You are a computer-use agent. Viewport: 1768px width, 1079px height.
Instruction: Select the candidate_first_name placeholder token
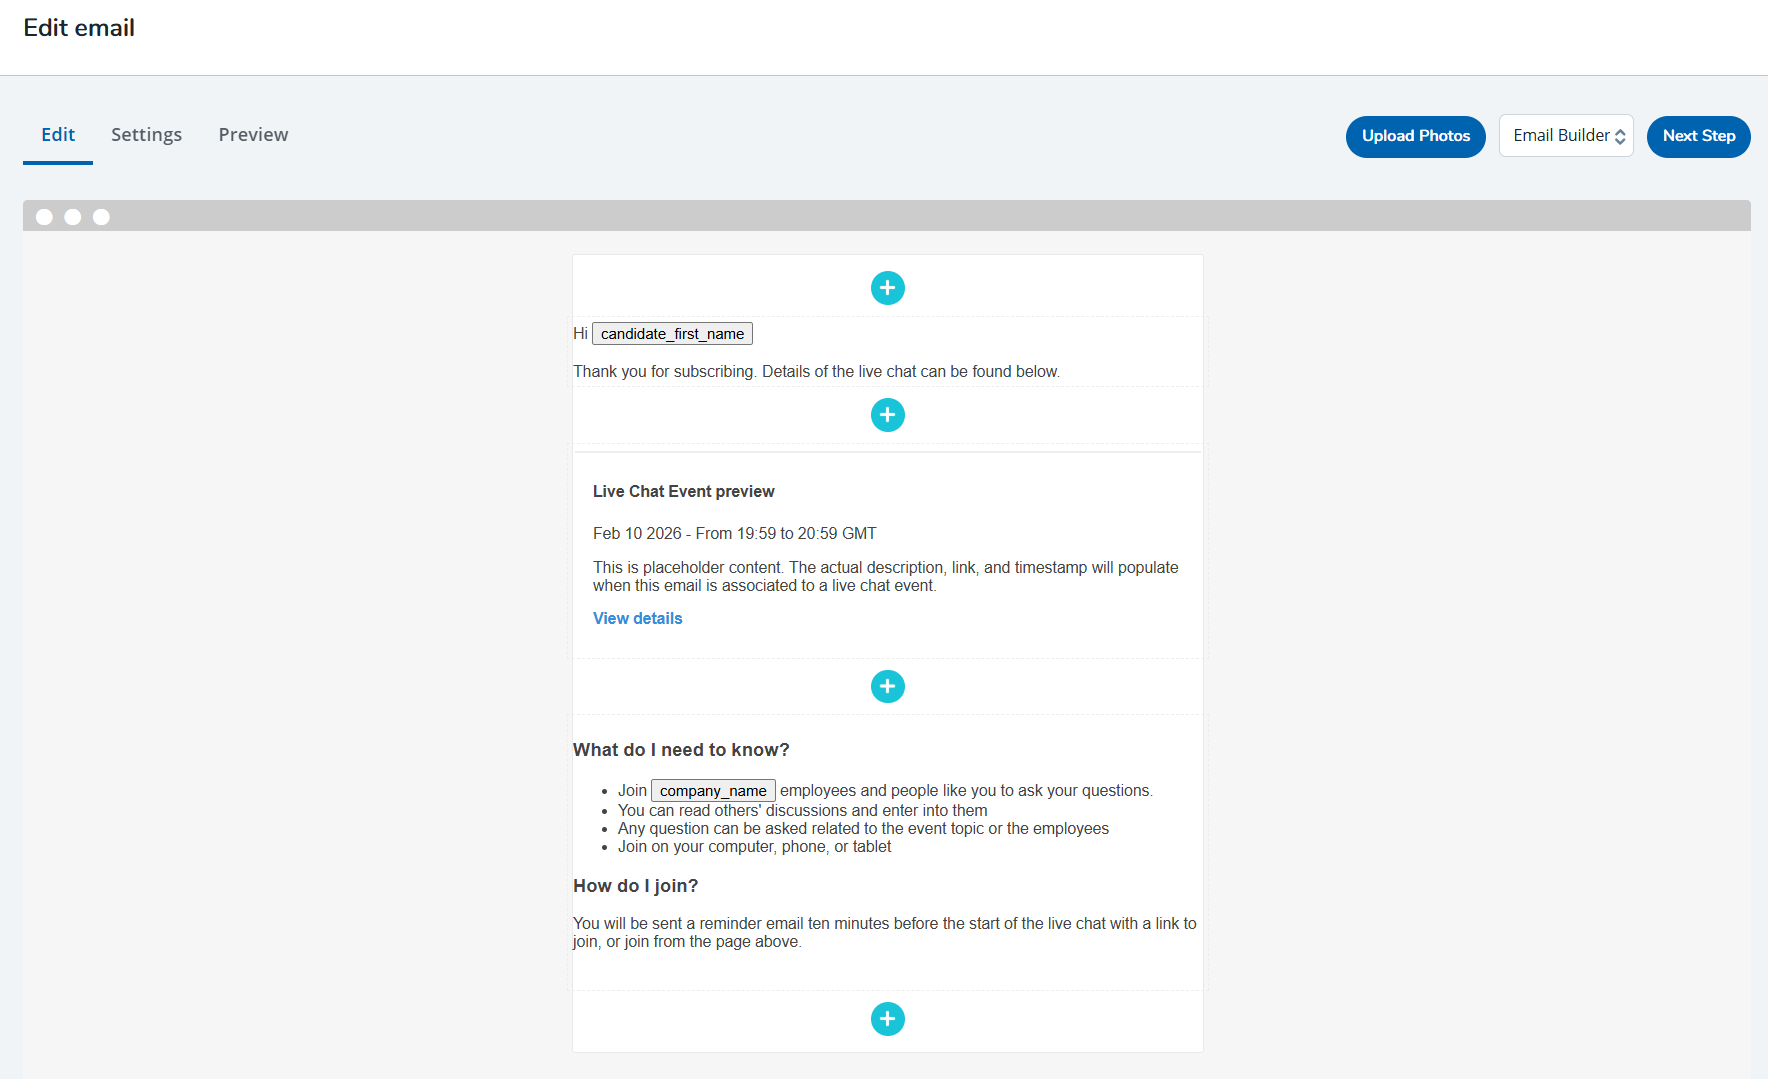tap(671, 333)
